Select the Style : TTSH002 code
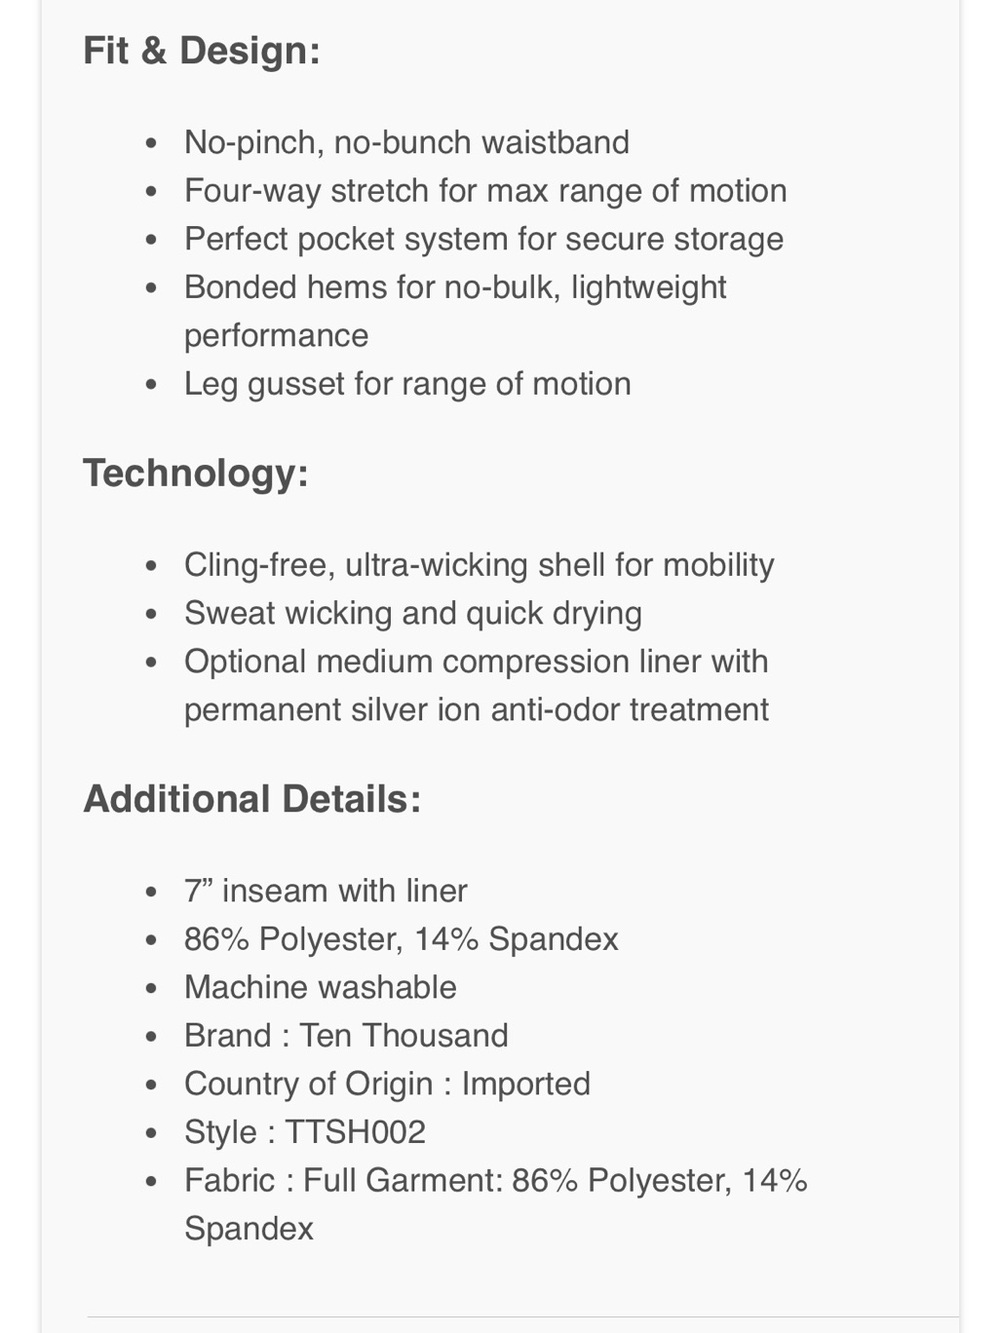The image size is (1000, 1333). 305,1132
